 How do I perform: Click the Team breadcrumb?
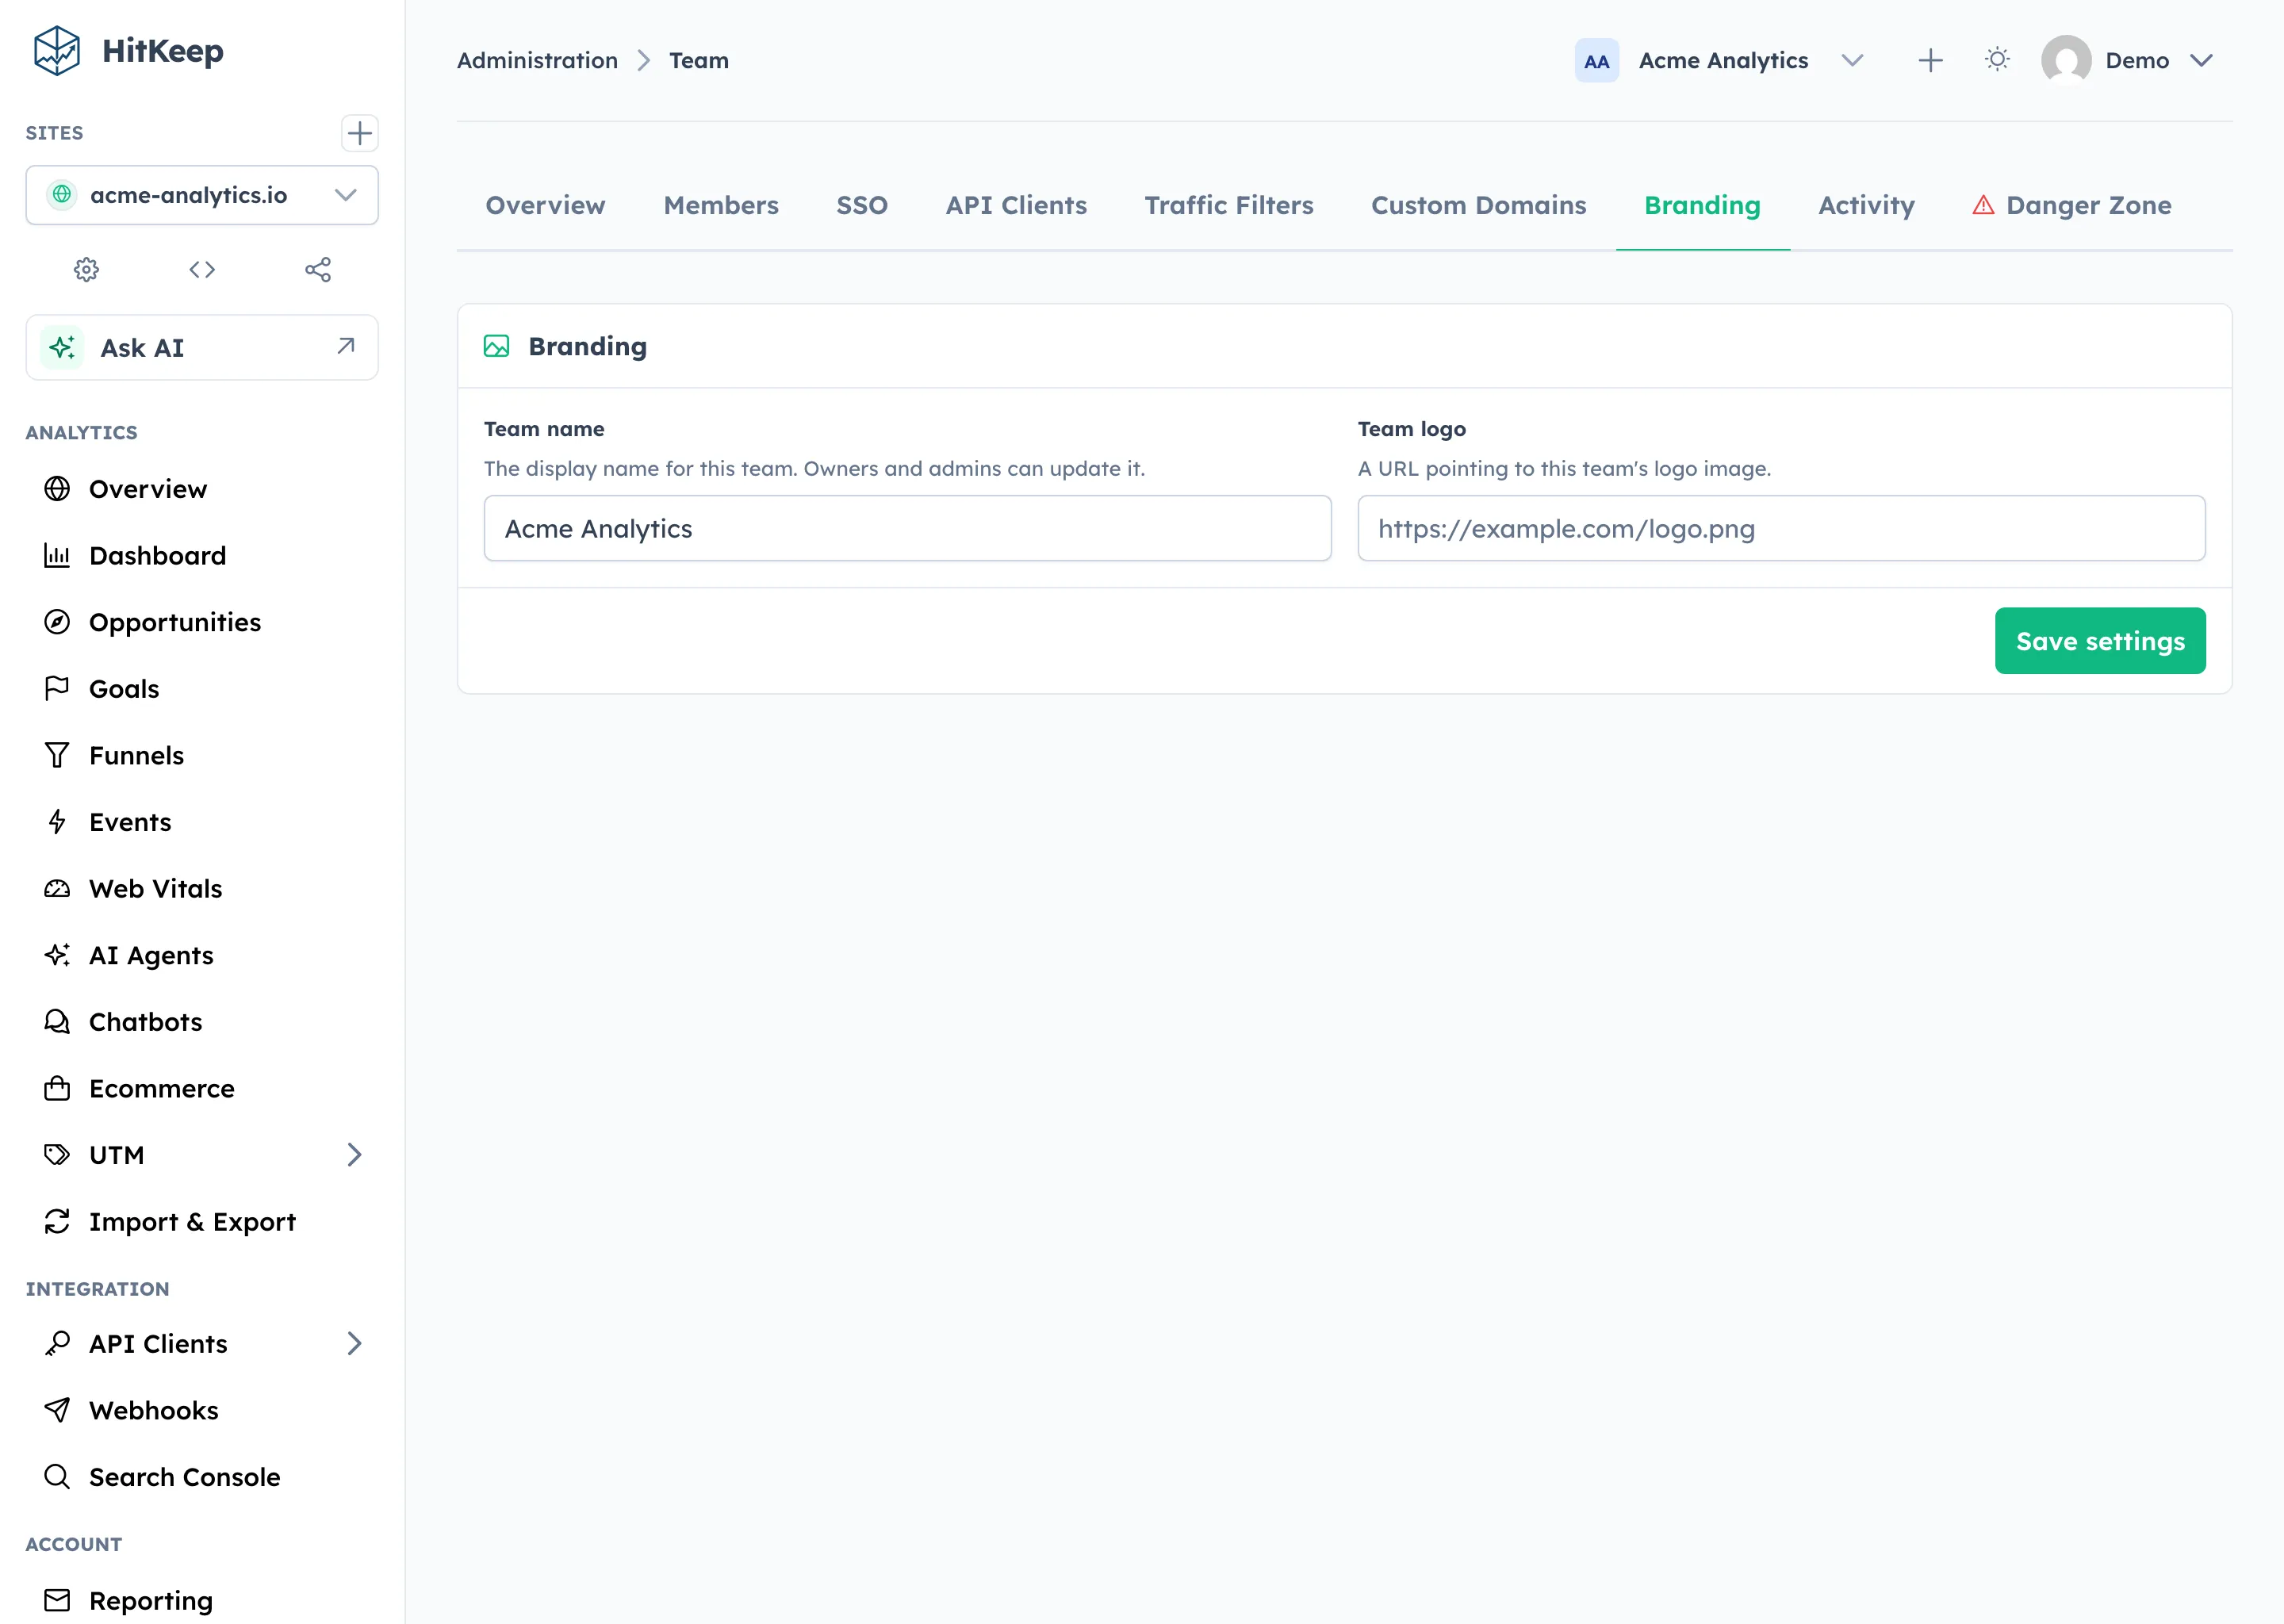pos(698,60)
